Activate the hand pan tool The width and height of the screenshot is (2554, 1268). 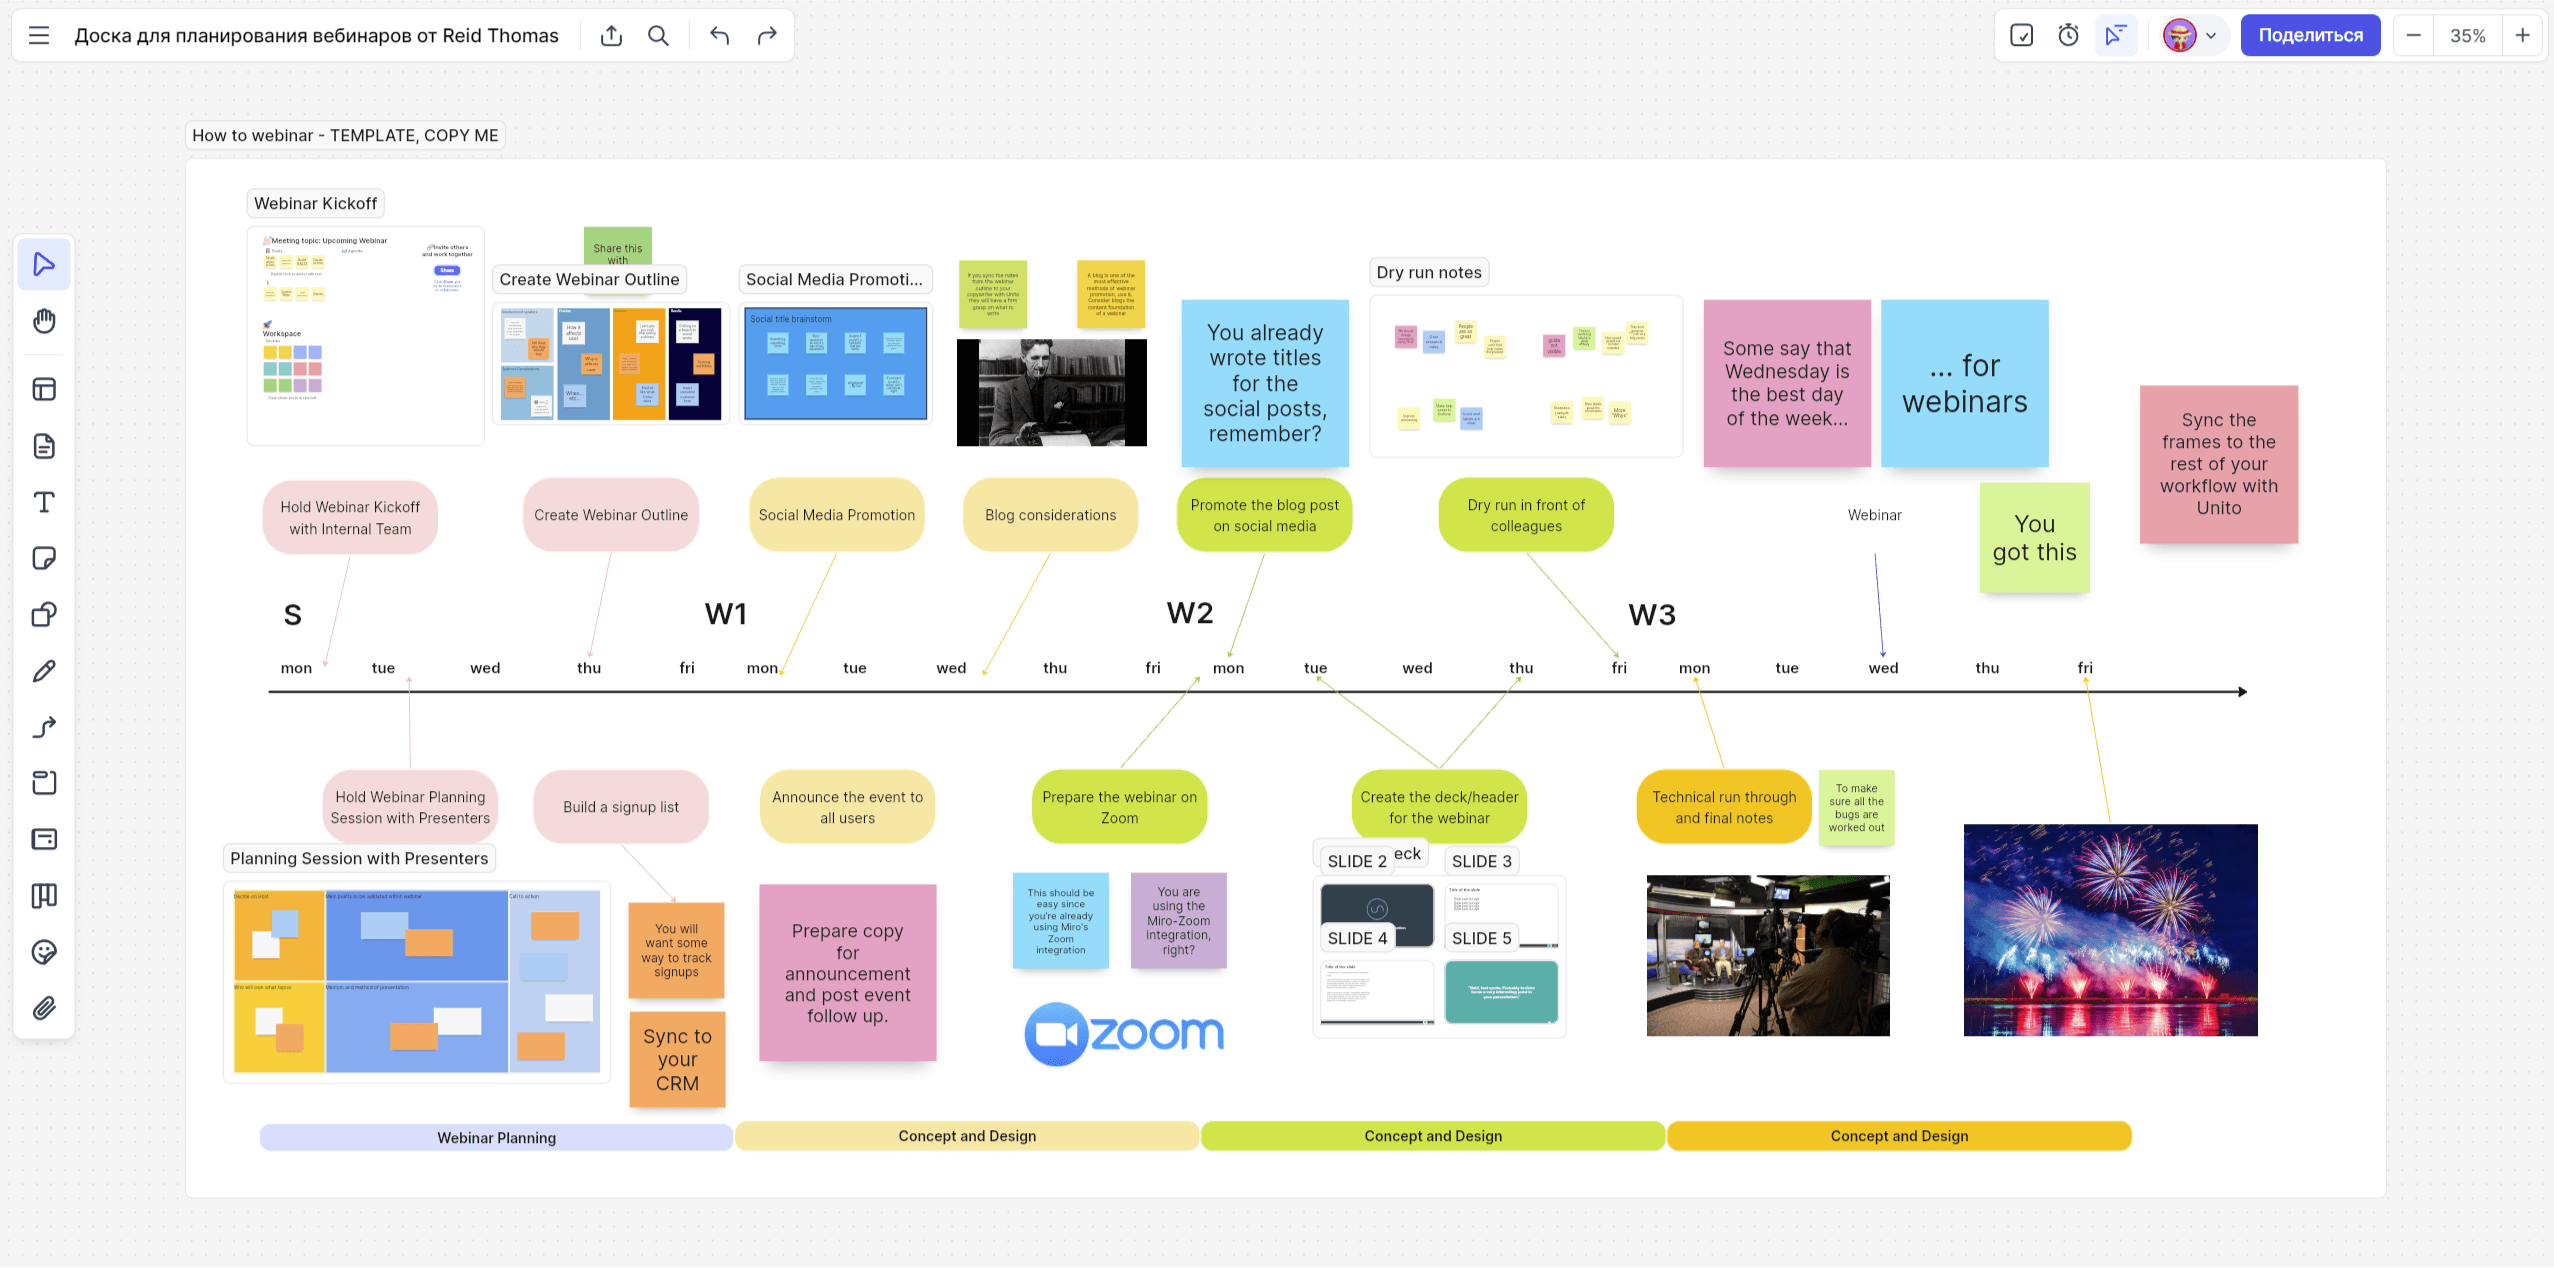click(x=44, y=321)
